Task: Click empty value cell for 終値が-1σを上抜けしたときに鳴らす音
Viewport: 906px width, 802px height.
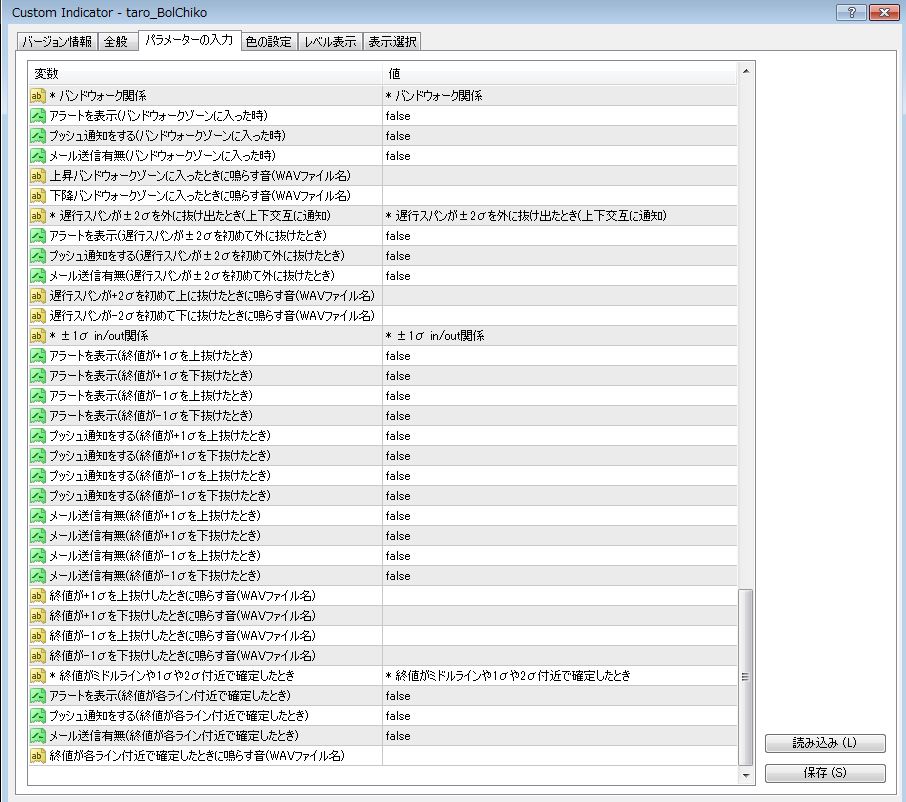Action: pos(560,636)
